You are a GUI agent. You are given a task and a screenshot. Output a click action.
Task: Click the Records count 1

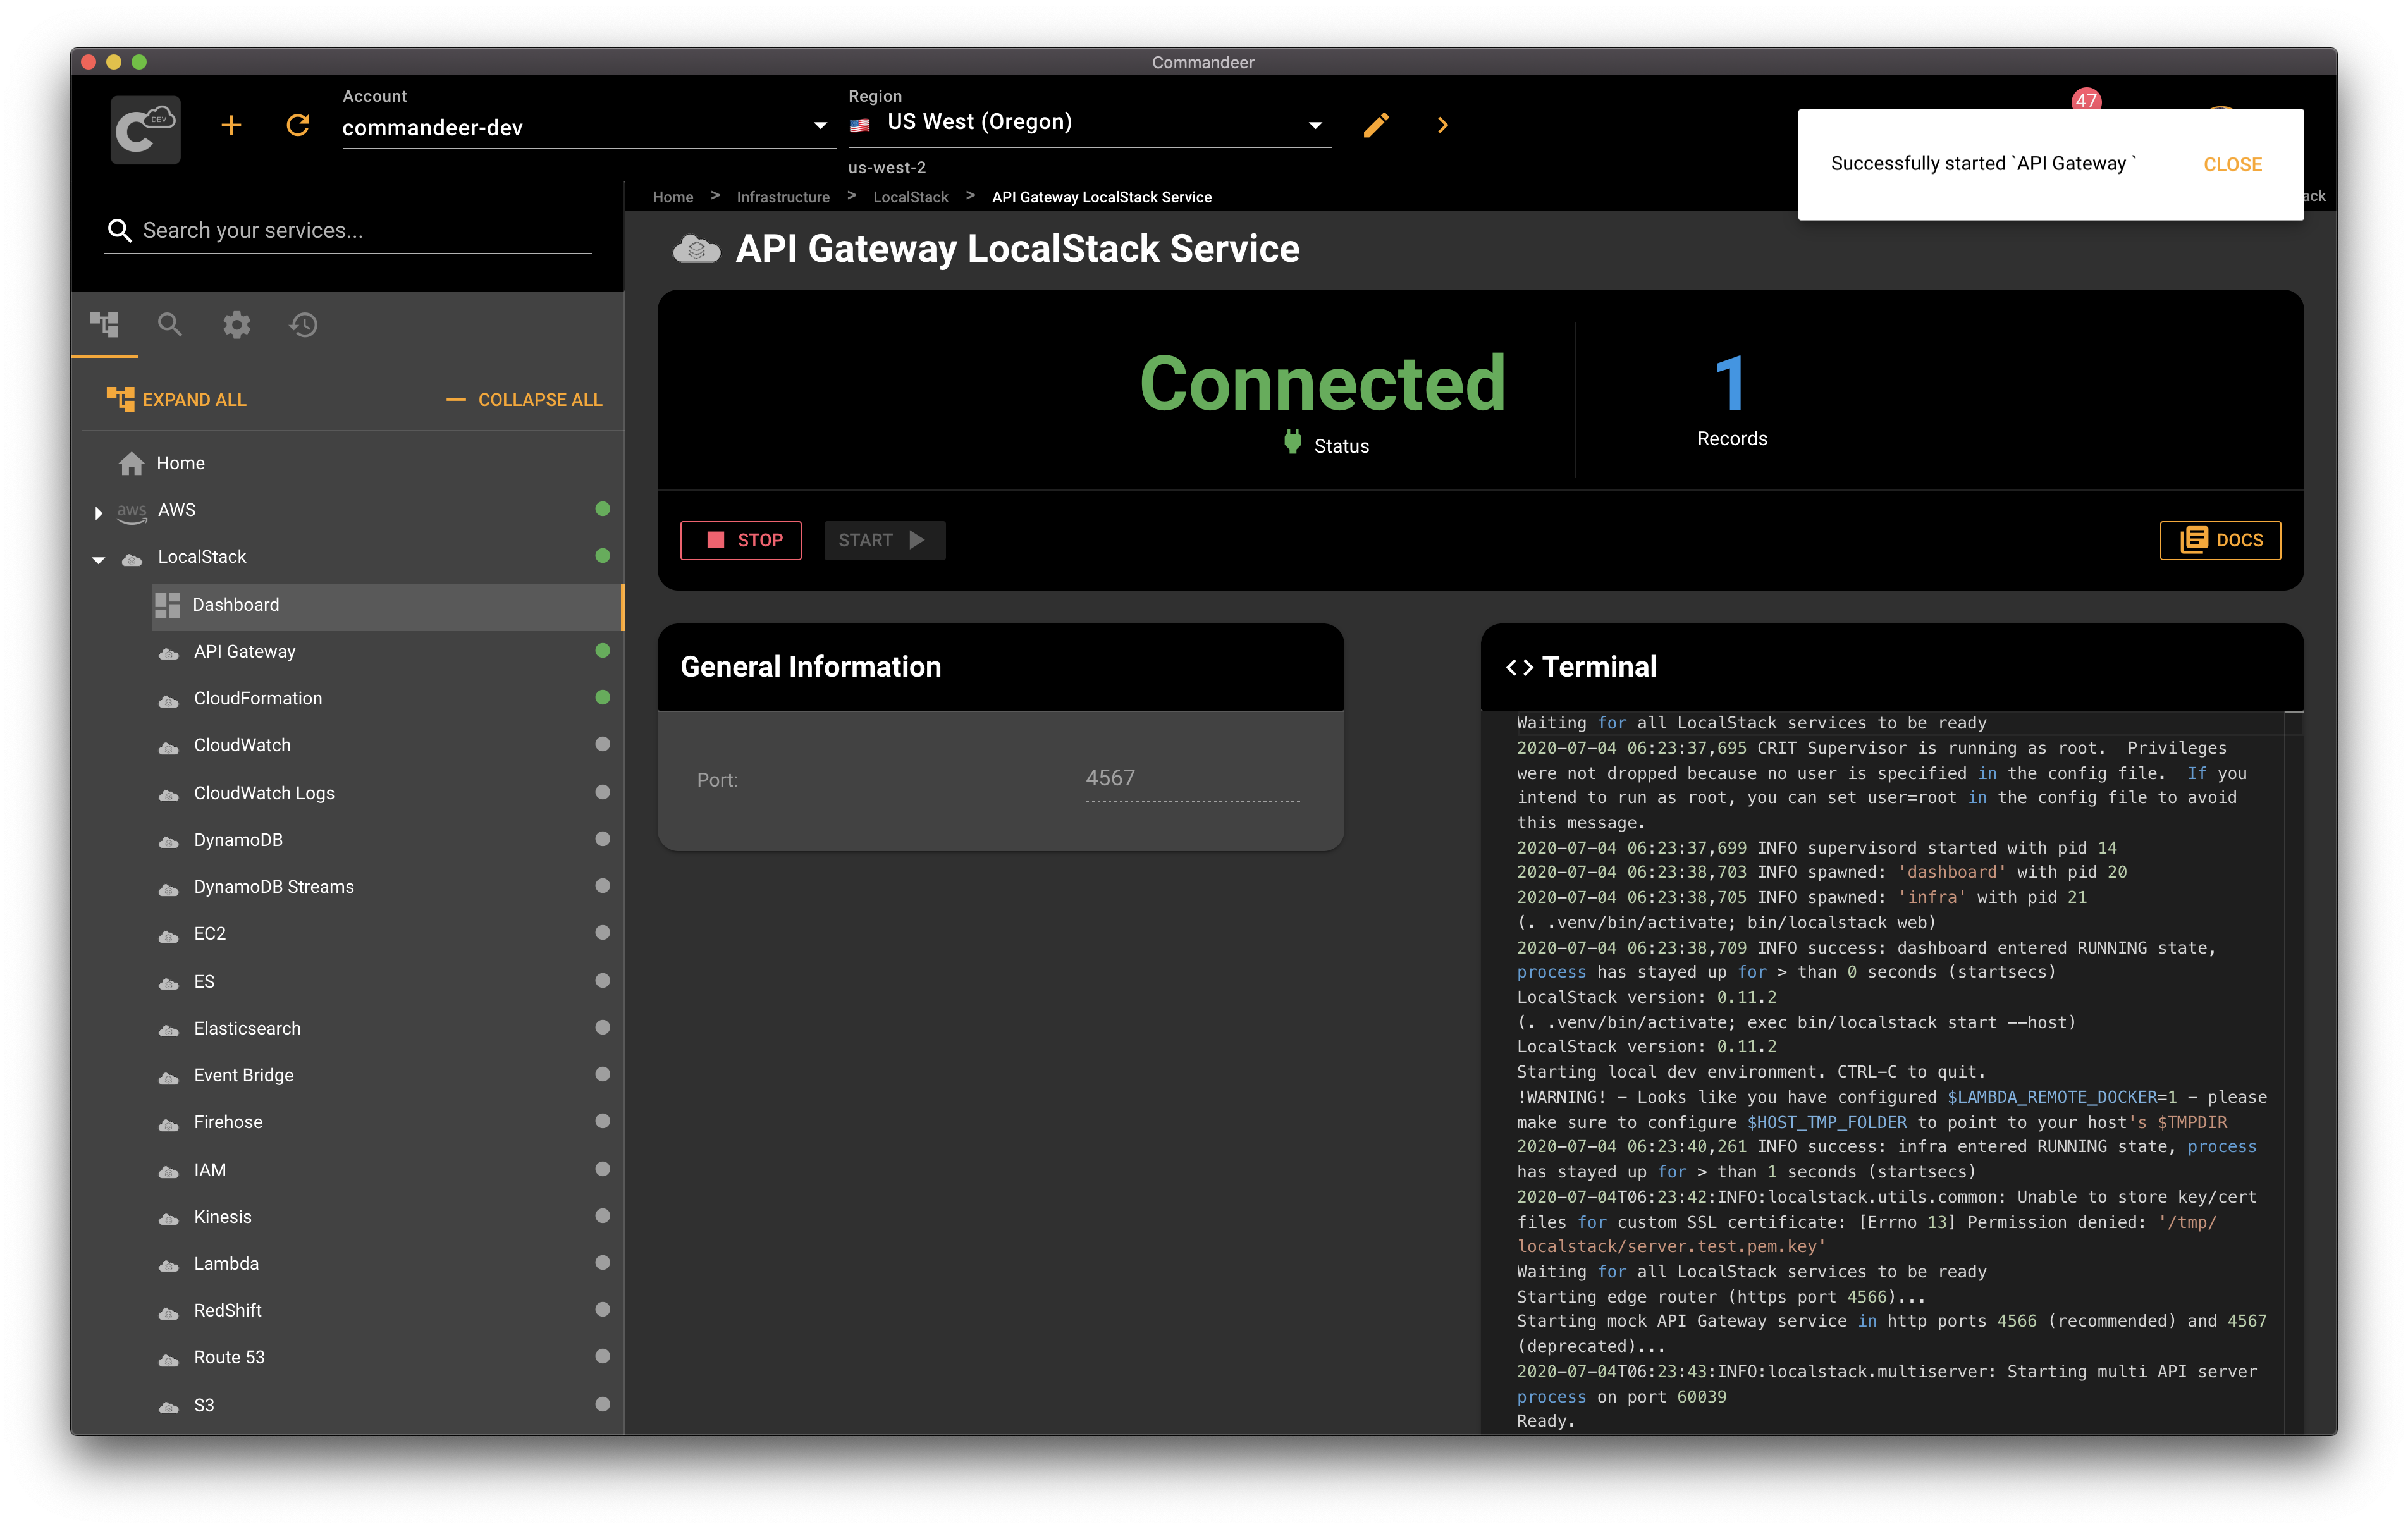click(x=1731, y=384)
